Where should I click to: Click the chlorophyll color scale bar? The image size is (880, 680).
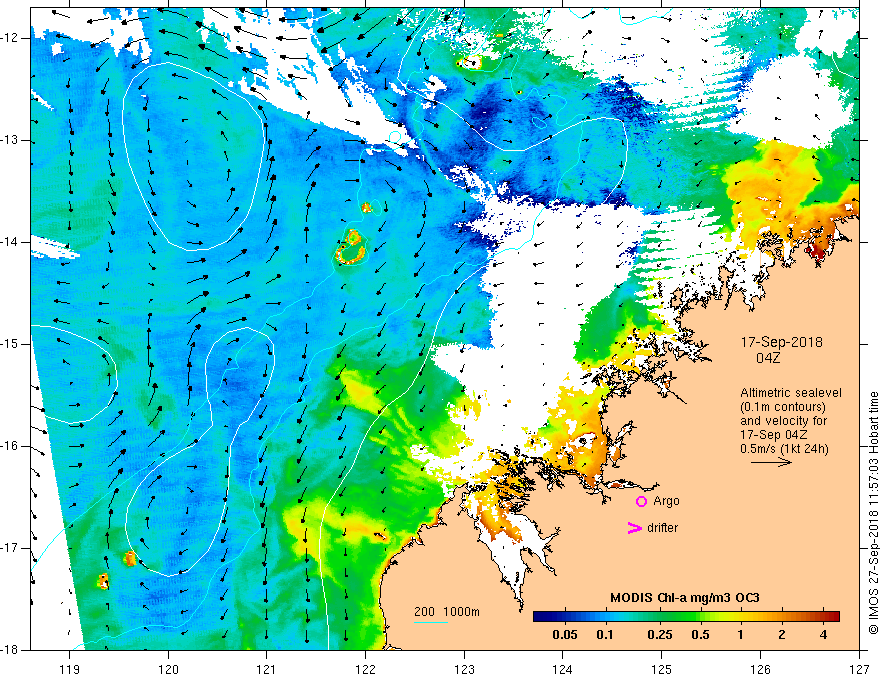pos(686,617)
